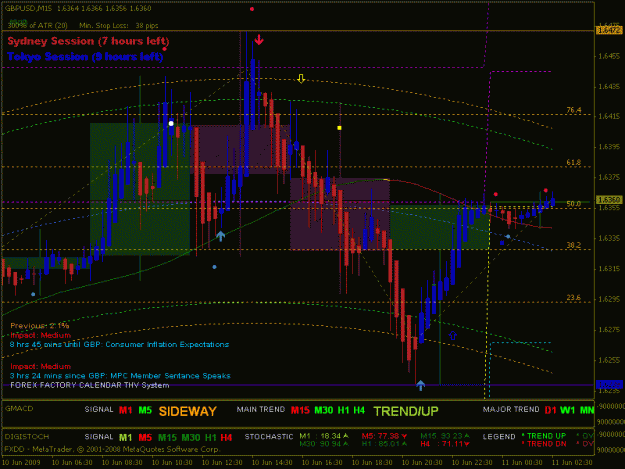Click the red TREND DN legend entry
Viewport: 625px width, 469px height.
pyautogui.click(x=544, y=443)
